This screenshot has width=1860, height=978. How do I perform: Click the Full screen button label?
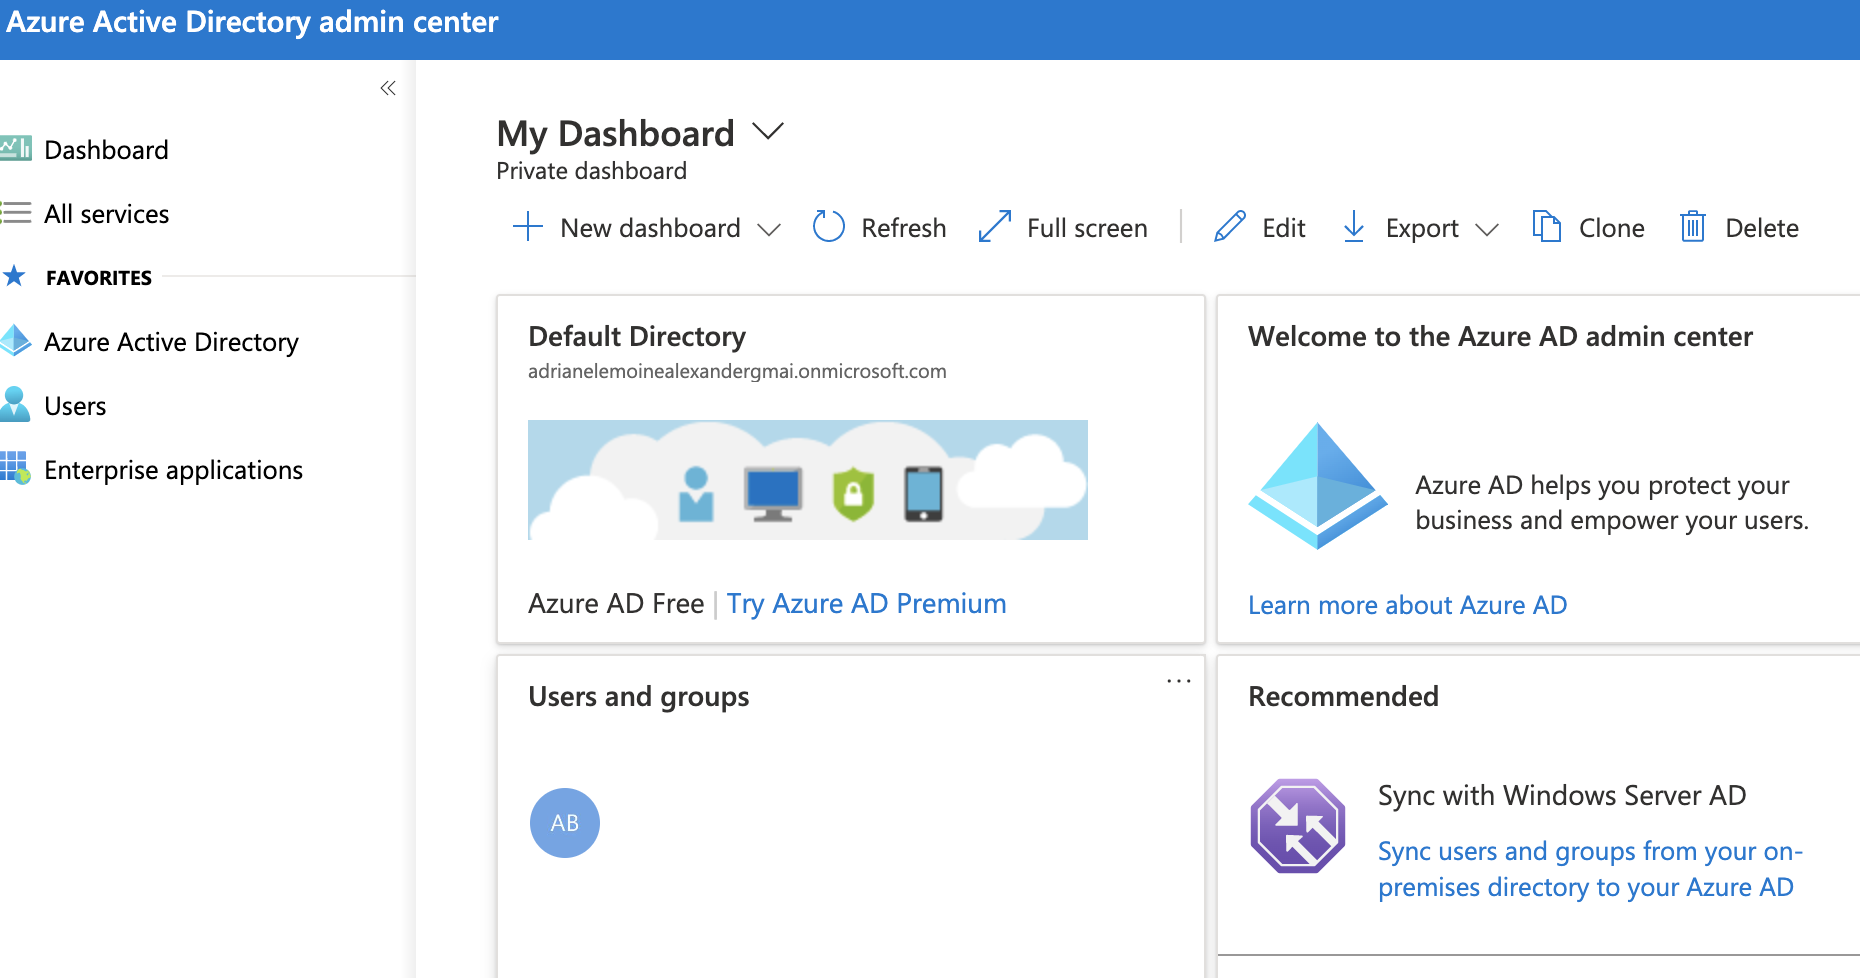(1087, 228)
